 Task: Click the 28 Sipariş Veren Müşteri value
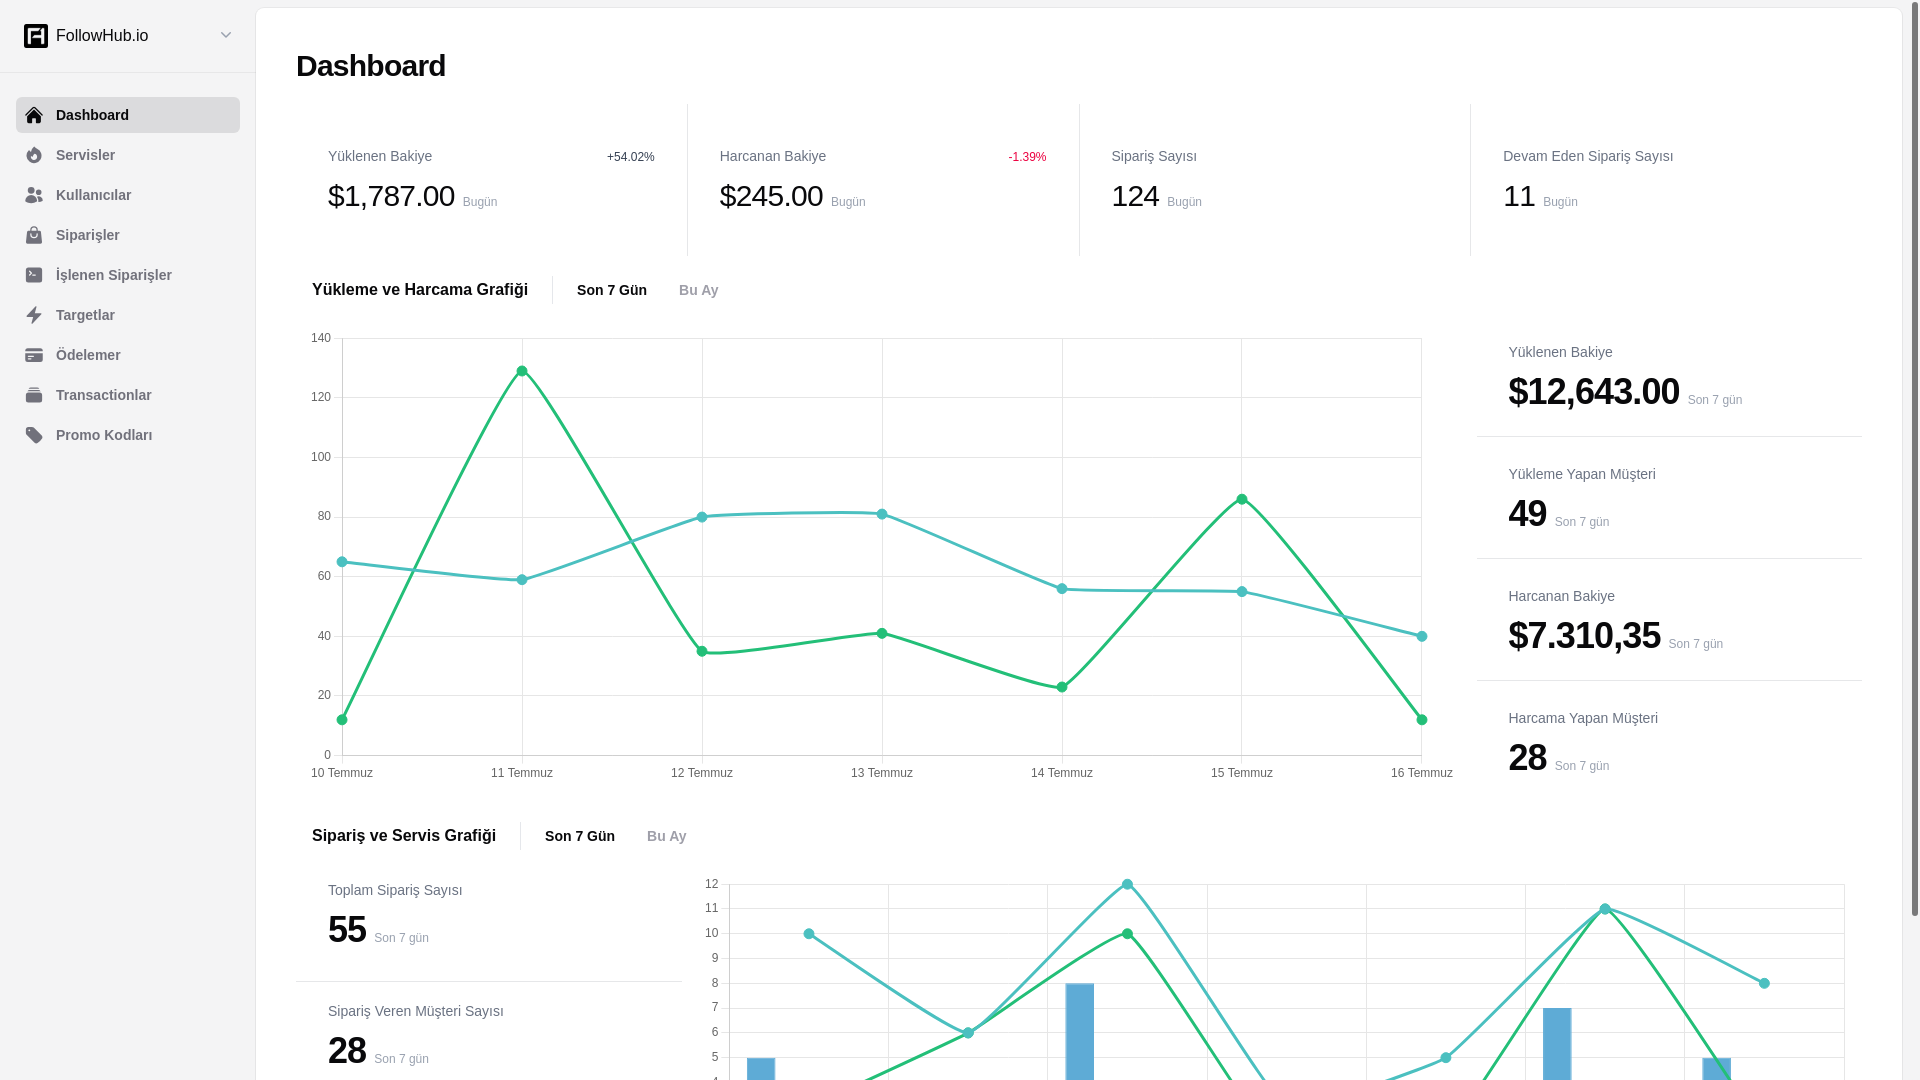click(x=347, y=1051)
